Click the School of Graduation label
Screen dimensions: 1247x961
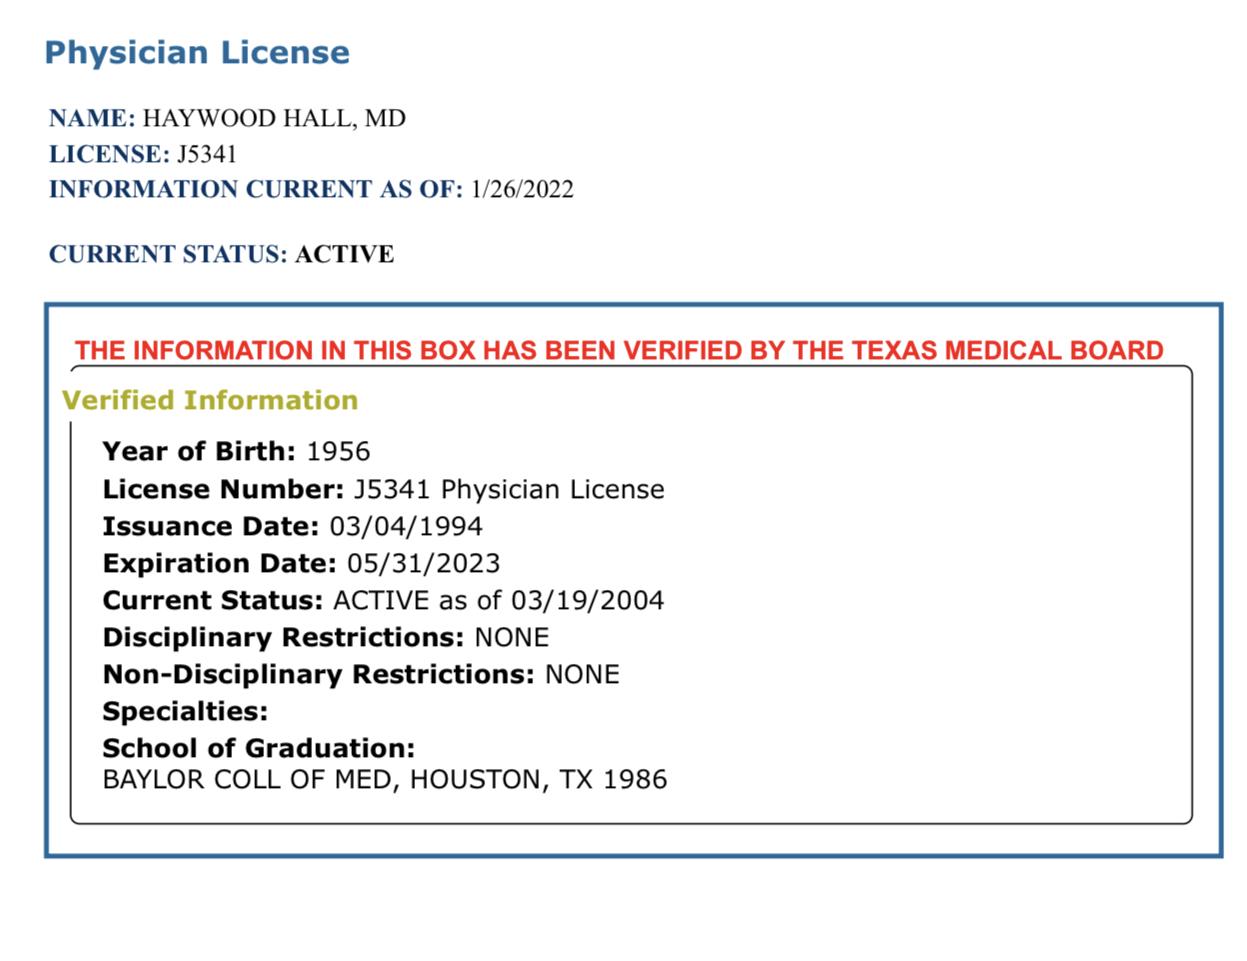[258, 748]
